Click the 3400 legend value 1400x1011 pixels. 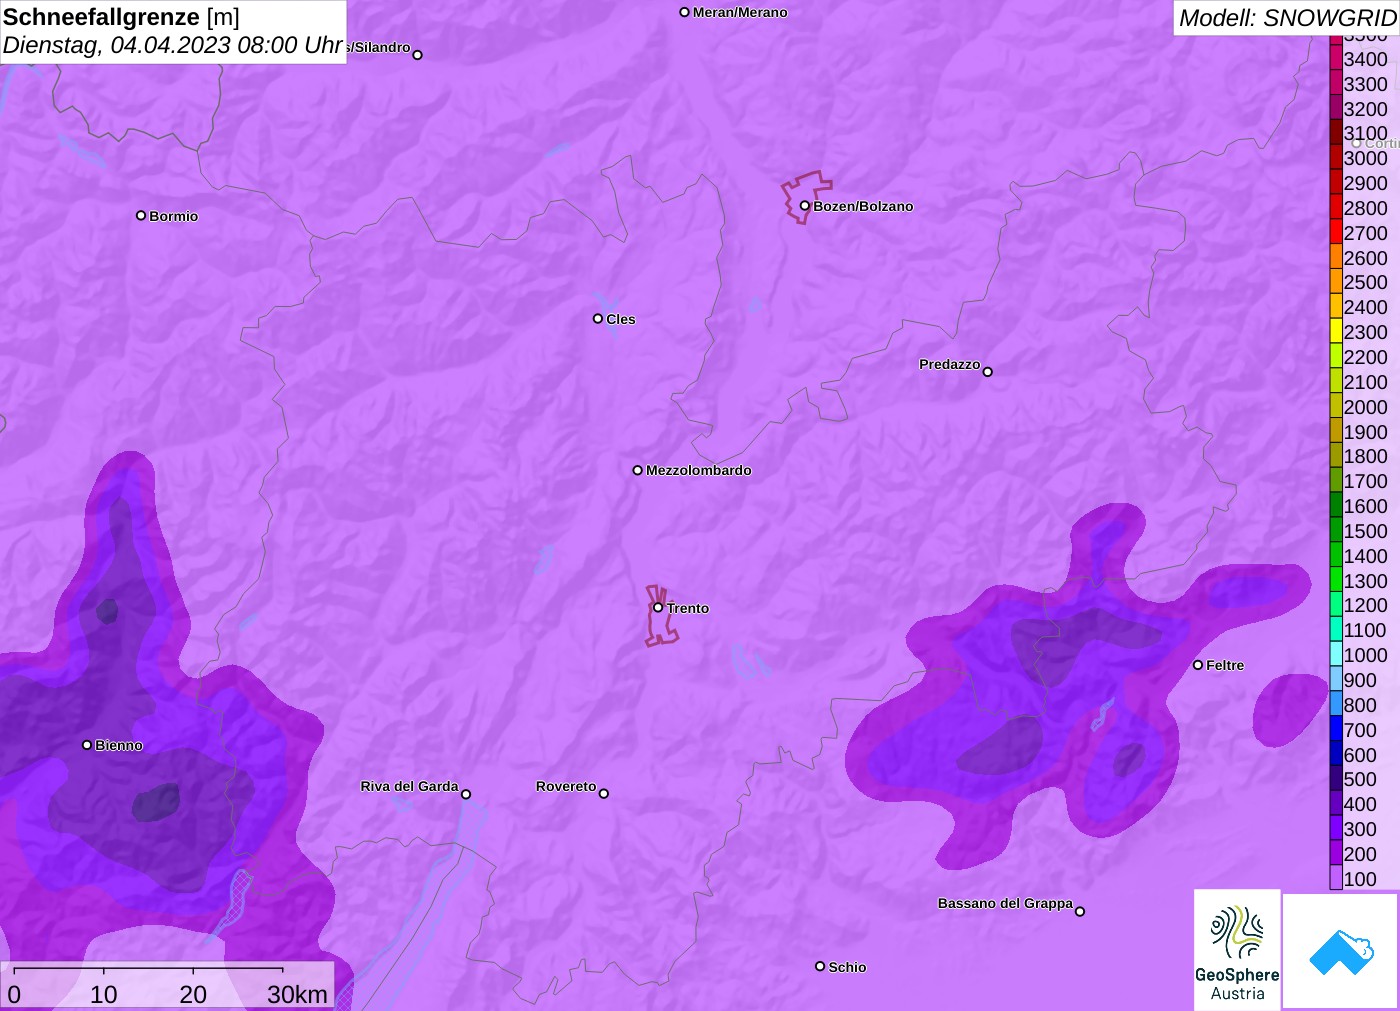tap(1365, 59)
